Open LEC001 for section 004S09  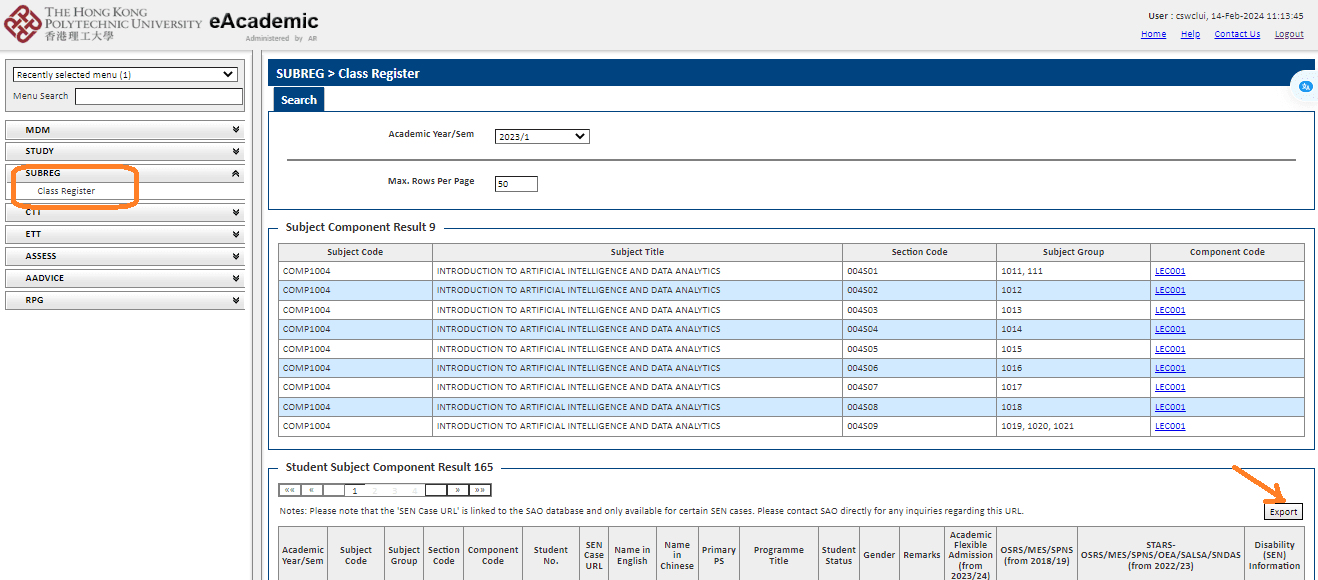1170,426
